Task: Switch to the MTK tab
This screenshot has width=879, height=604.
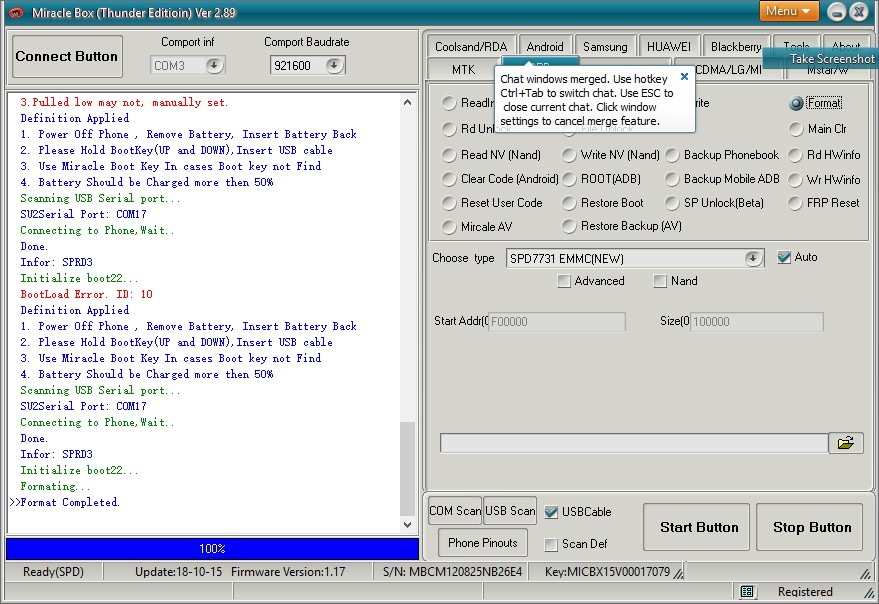Action: [x=464, y=70]
